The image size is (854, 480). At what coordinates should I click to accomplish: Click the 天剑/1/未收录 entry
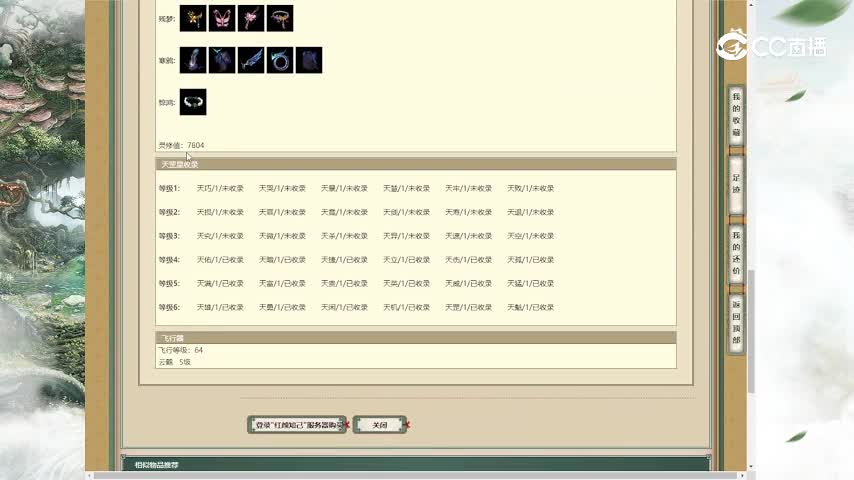coord(406,212)
